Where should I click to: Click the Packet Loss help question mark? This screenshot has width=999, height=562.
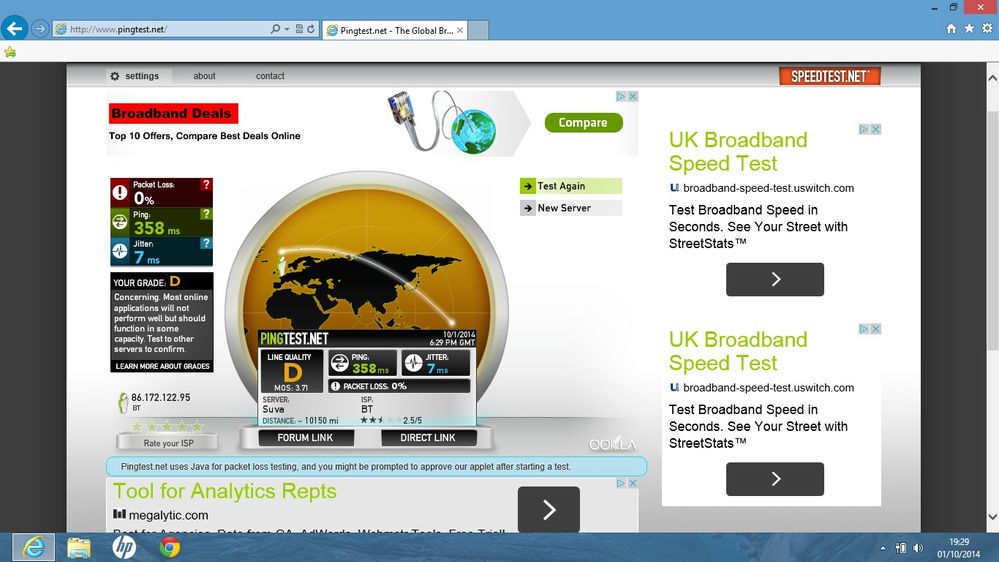206,185
